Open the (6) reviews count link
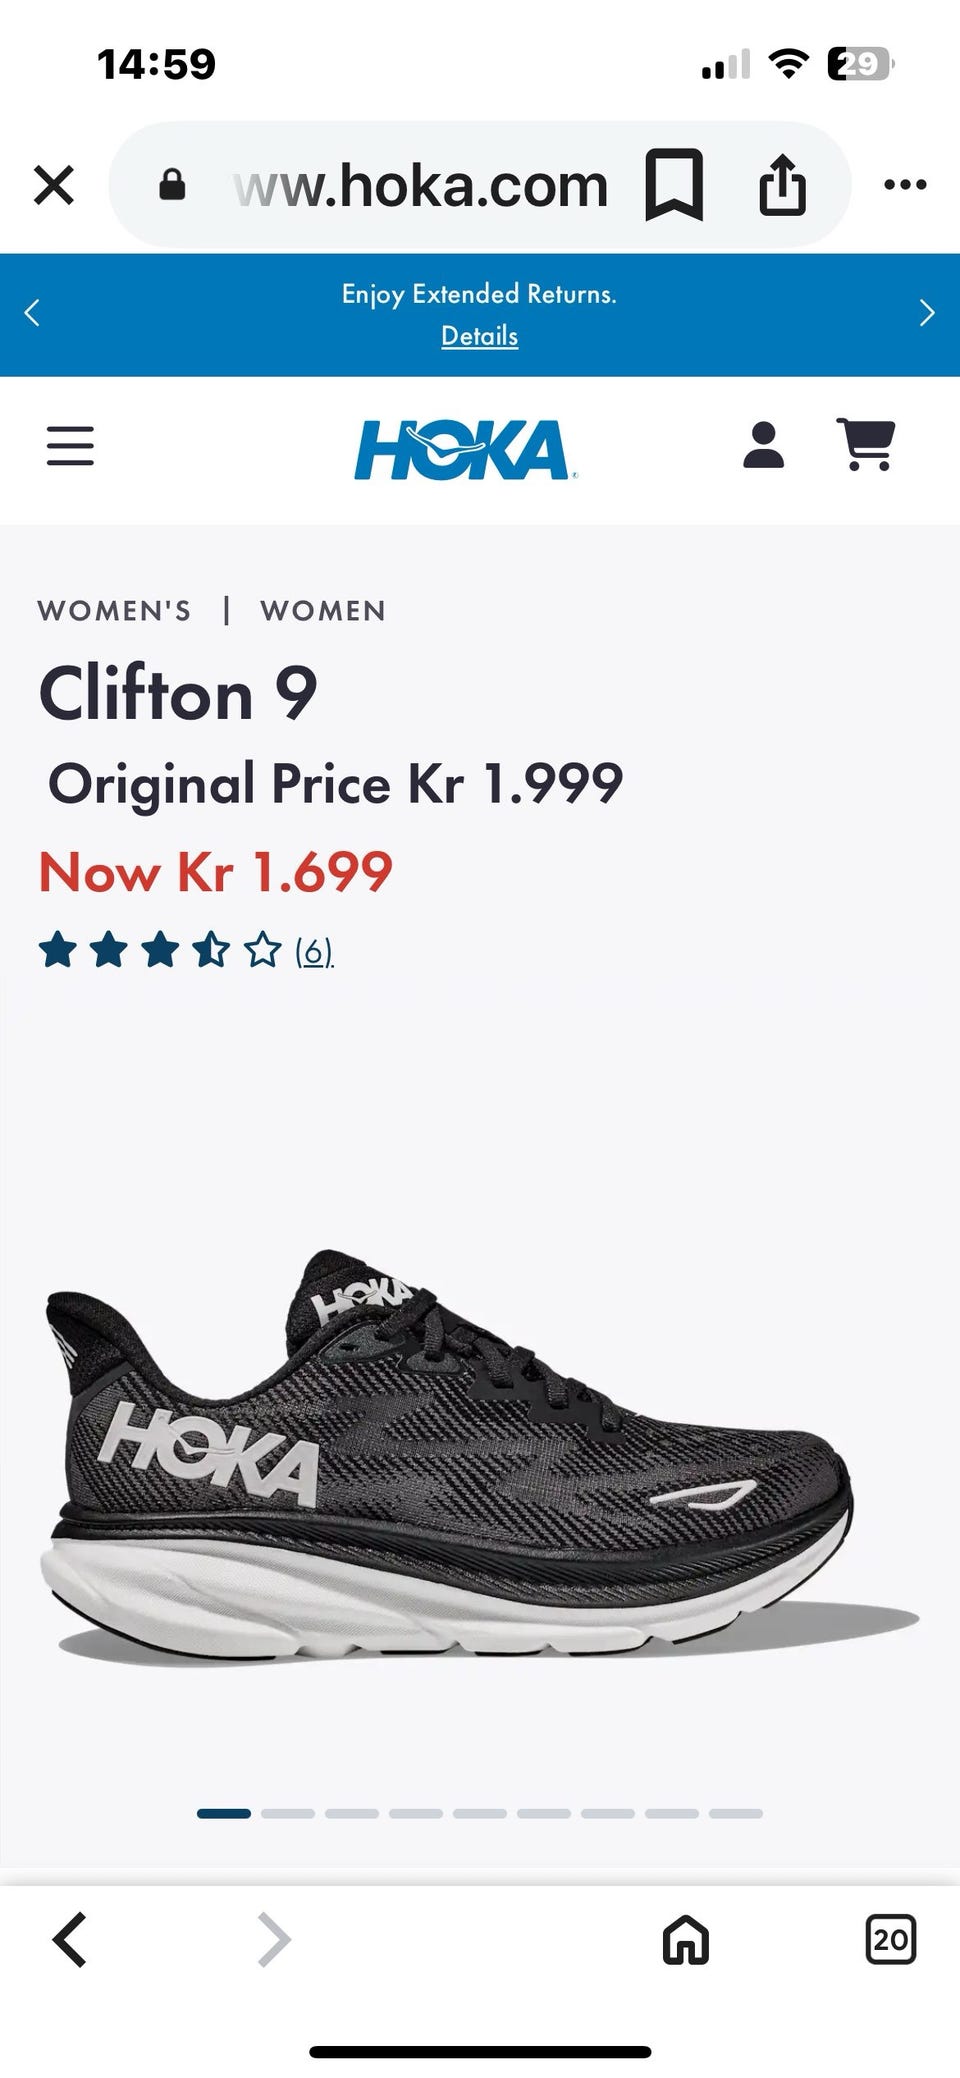 (x=314, y=951)
